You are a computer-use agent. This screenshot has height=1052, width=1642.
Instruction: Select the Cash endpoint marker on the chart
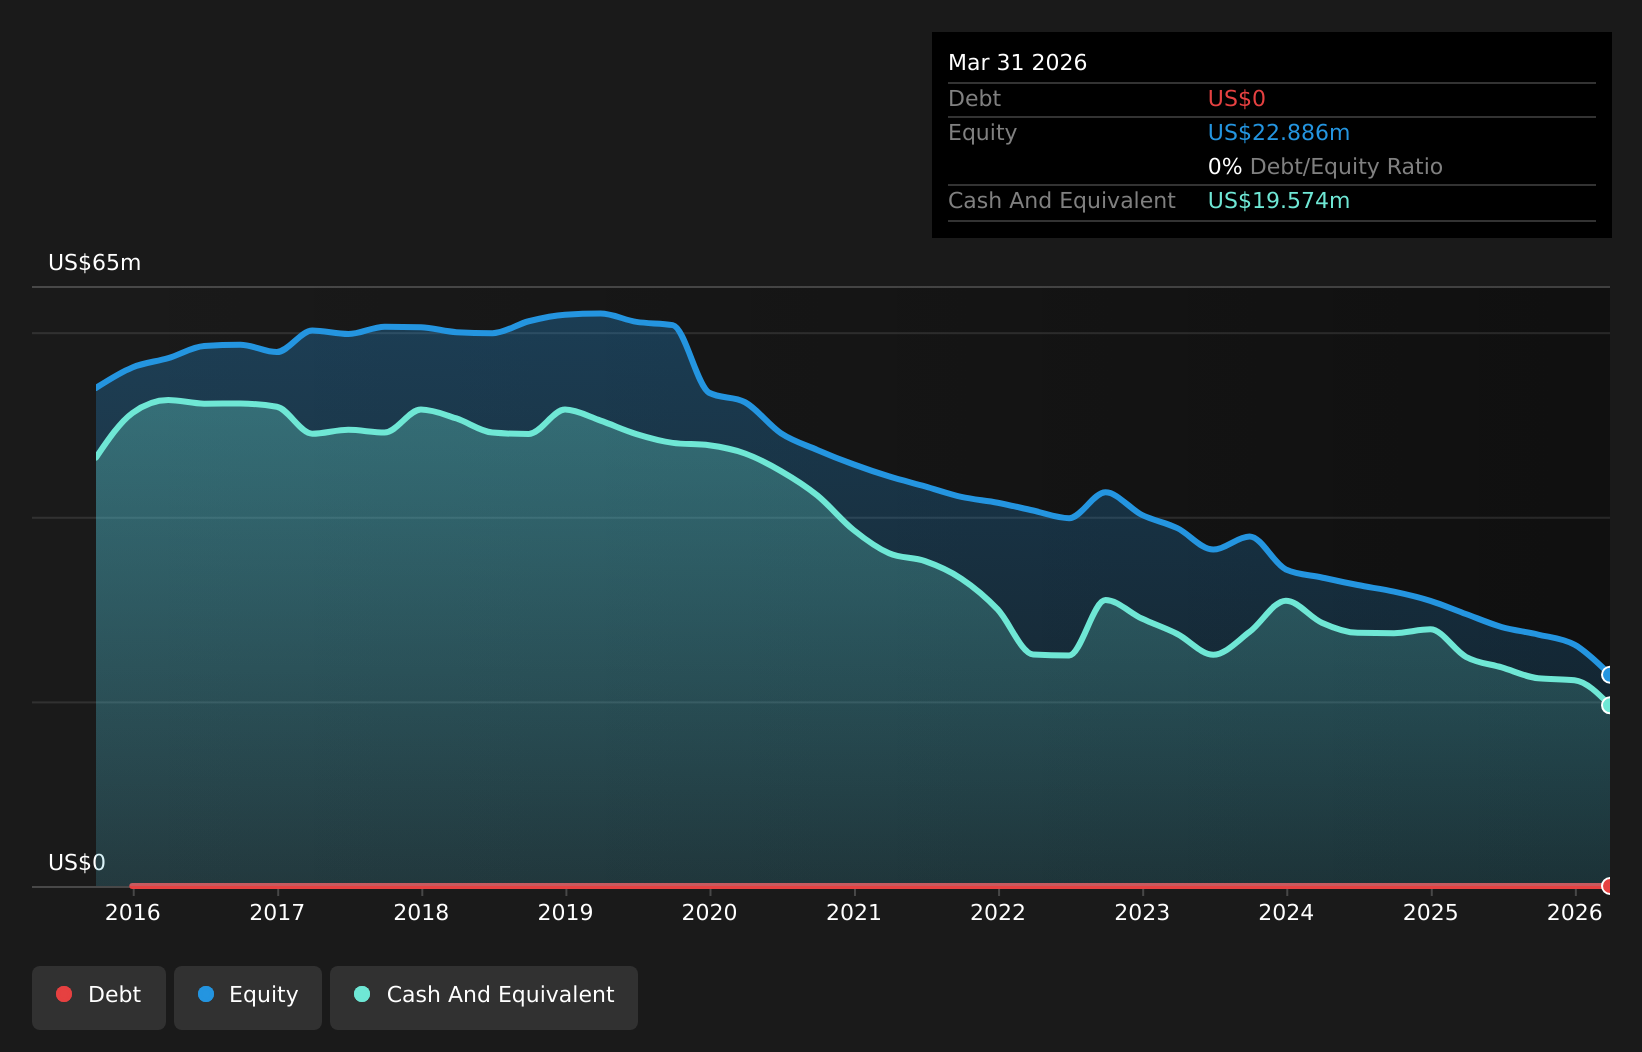point(1608,705)
